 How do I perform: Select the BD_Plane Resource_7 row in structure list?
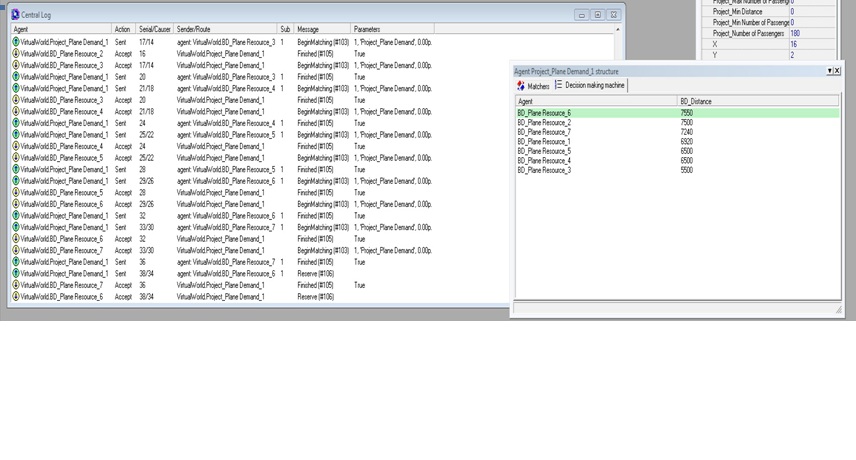click(x=677, y=132)
